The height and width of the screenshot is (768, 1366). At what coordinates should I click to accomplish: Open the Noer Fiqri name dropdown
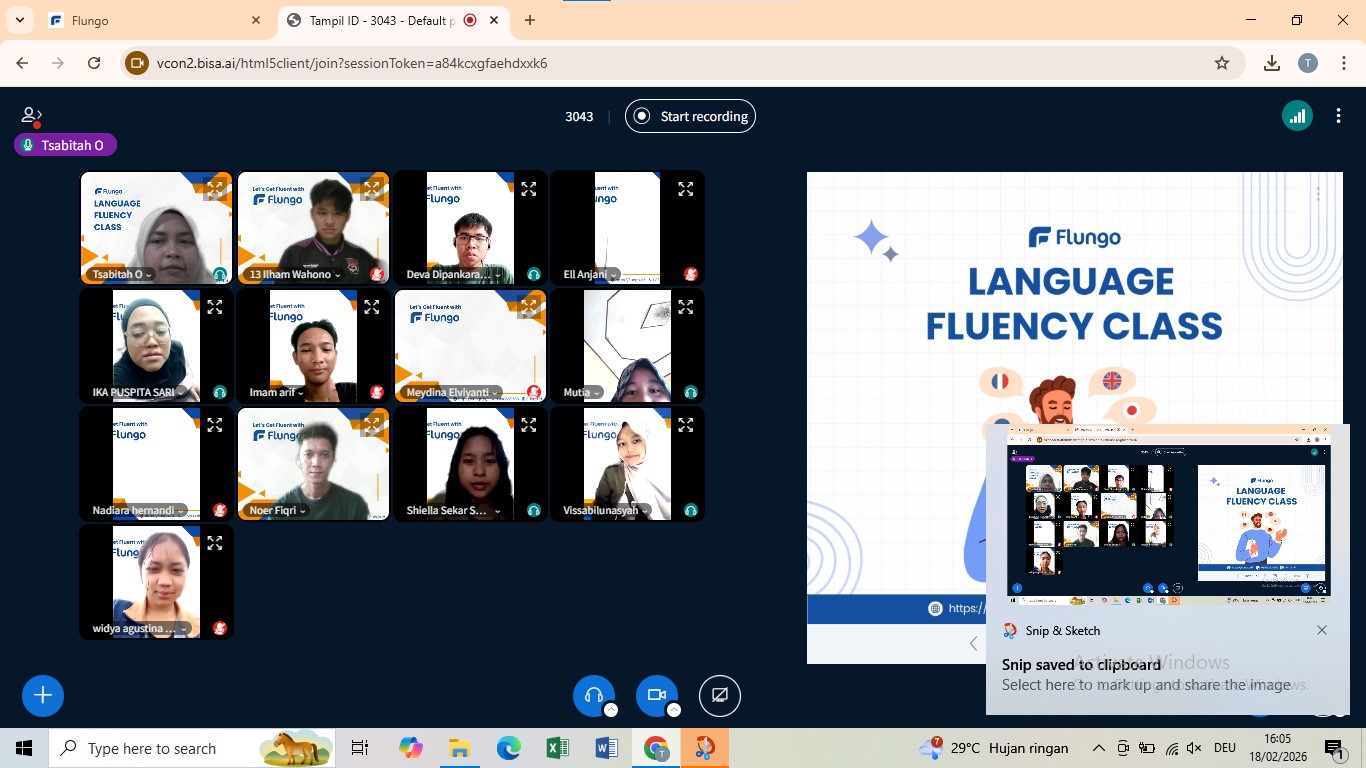(x=278, y=510)
